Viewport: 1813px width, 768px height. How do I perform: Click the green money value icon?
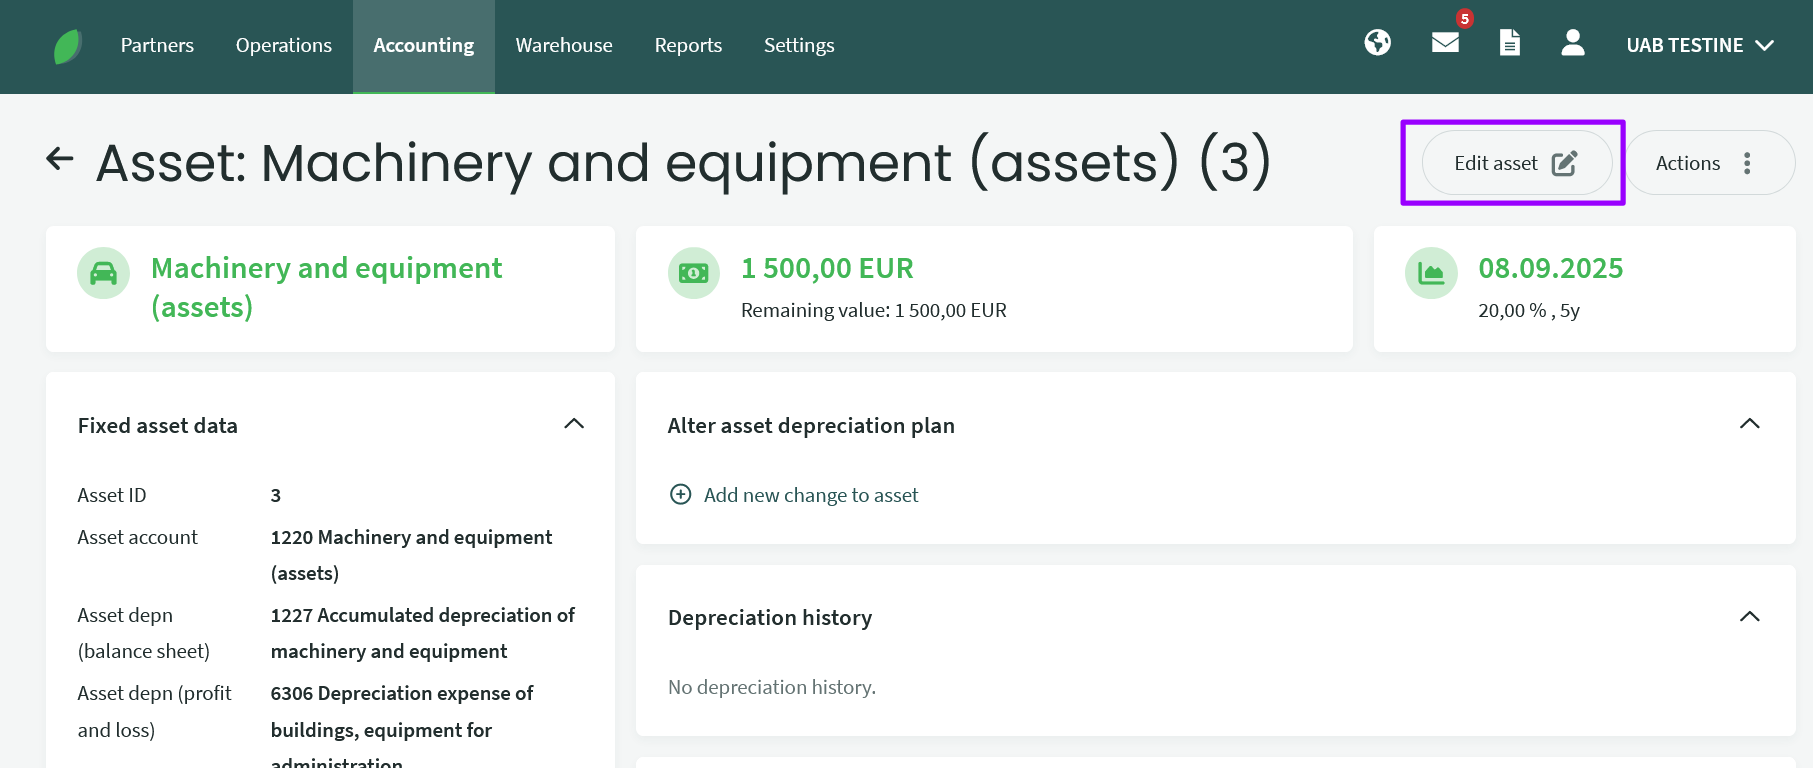pyautogui.click(x=694, y=273)
